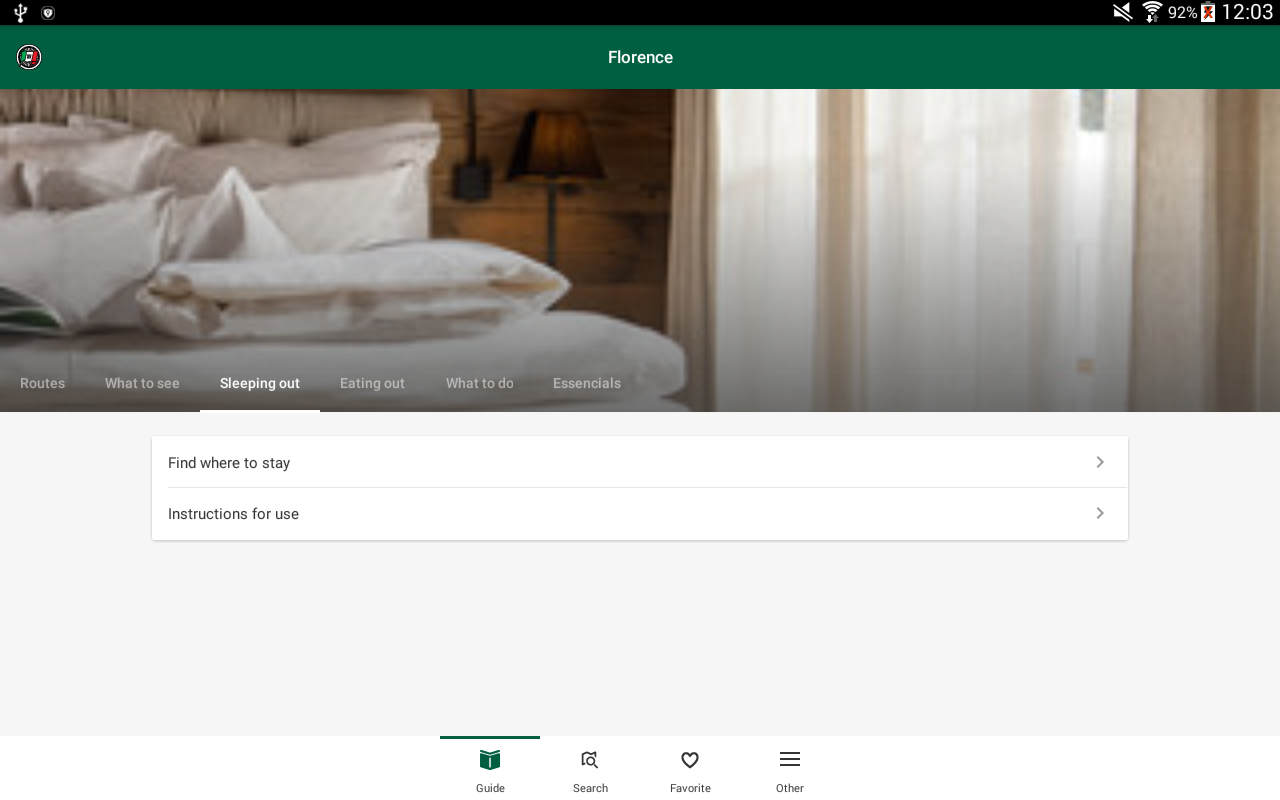Open Find where to stay entry
This screenshot has height=800, width=1280.
point(640,462)
